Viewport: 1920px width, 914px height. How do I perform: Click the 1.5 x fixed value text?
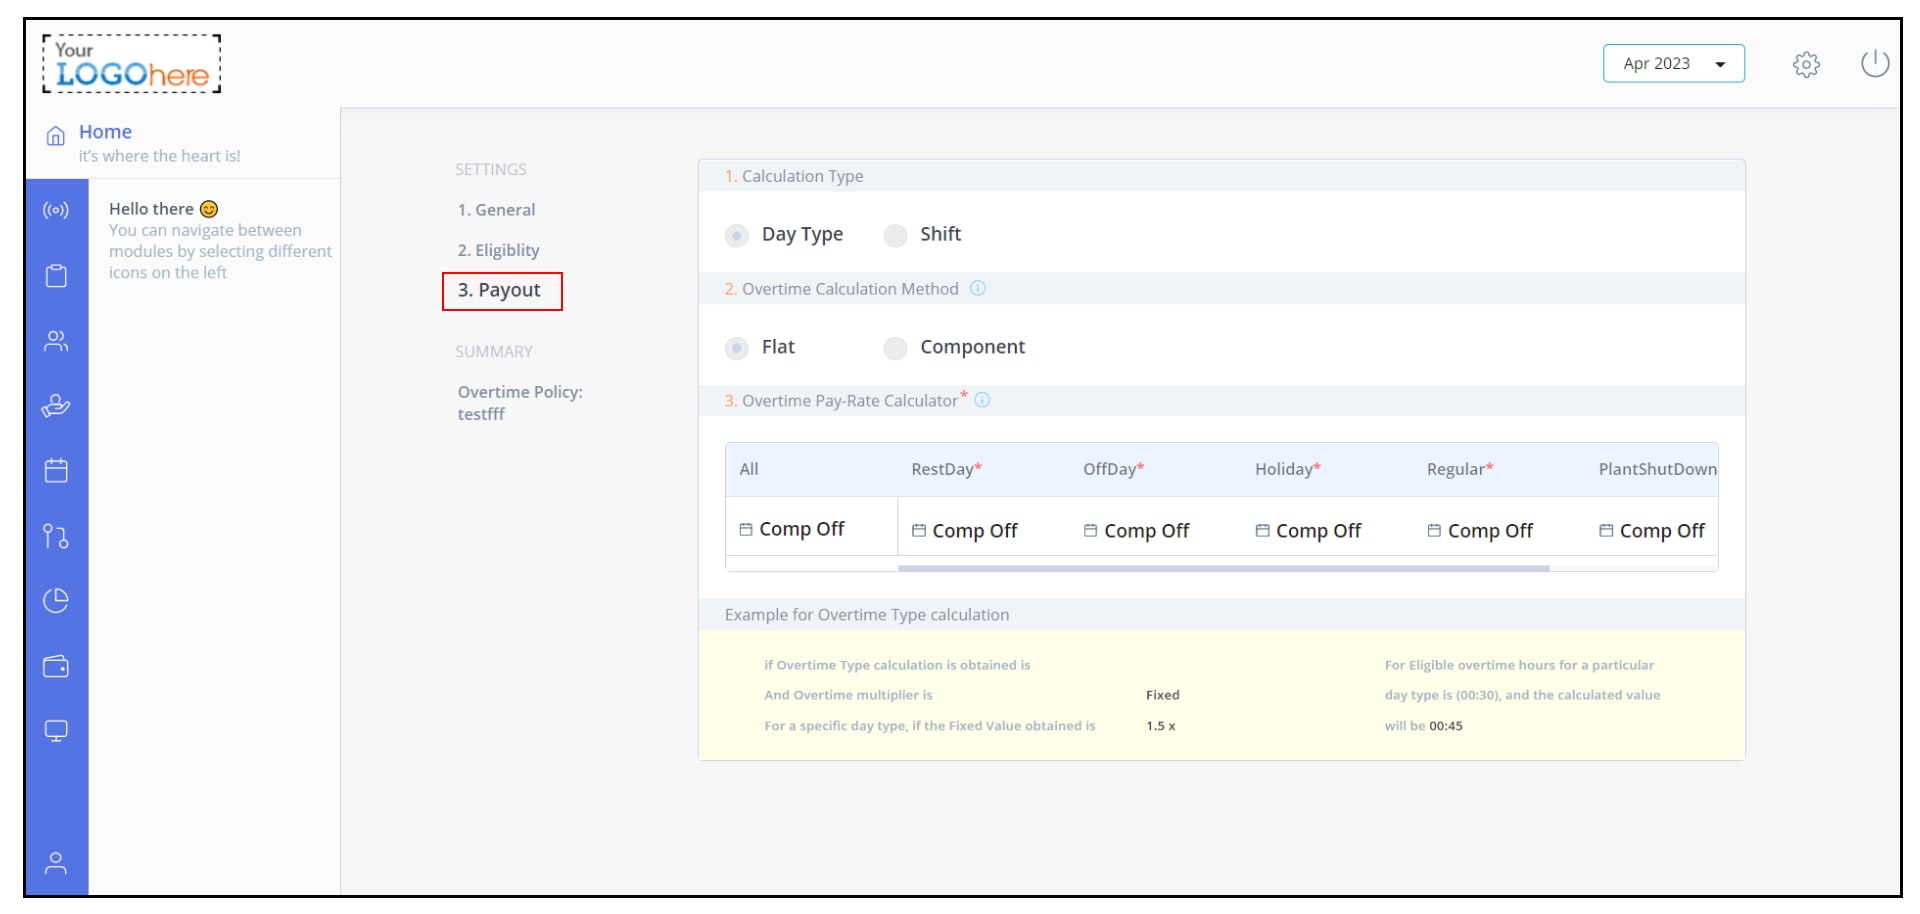click(x=1161, y=726)
